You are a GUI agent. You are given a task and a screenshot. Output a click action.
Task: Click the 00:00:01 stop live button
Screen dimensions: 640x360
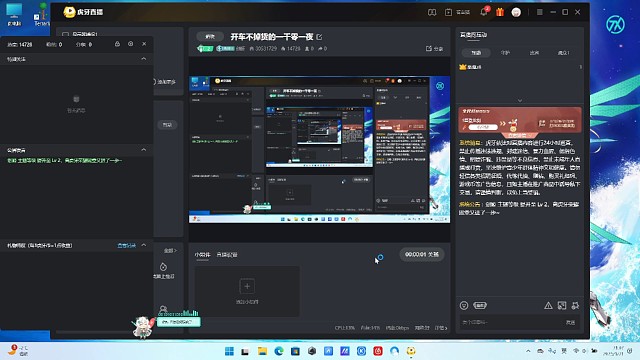click(422, 254)
